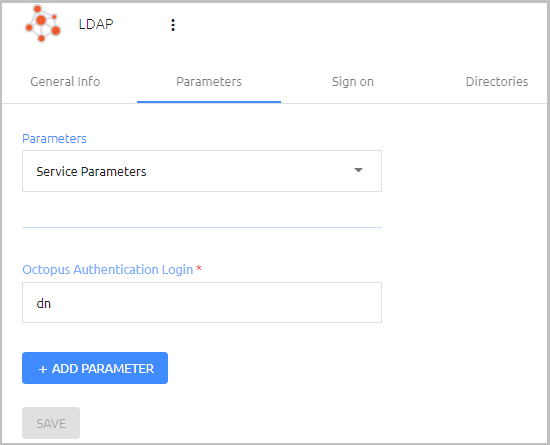Click the greyed-out SAVE button

(x=51, y=423)
